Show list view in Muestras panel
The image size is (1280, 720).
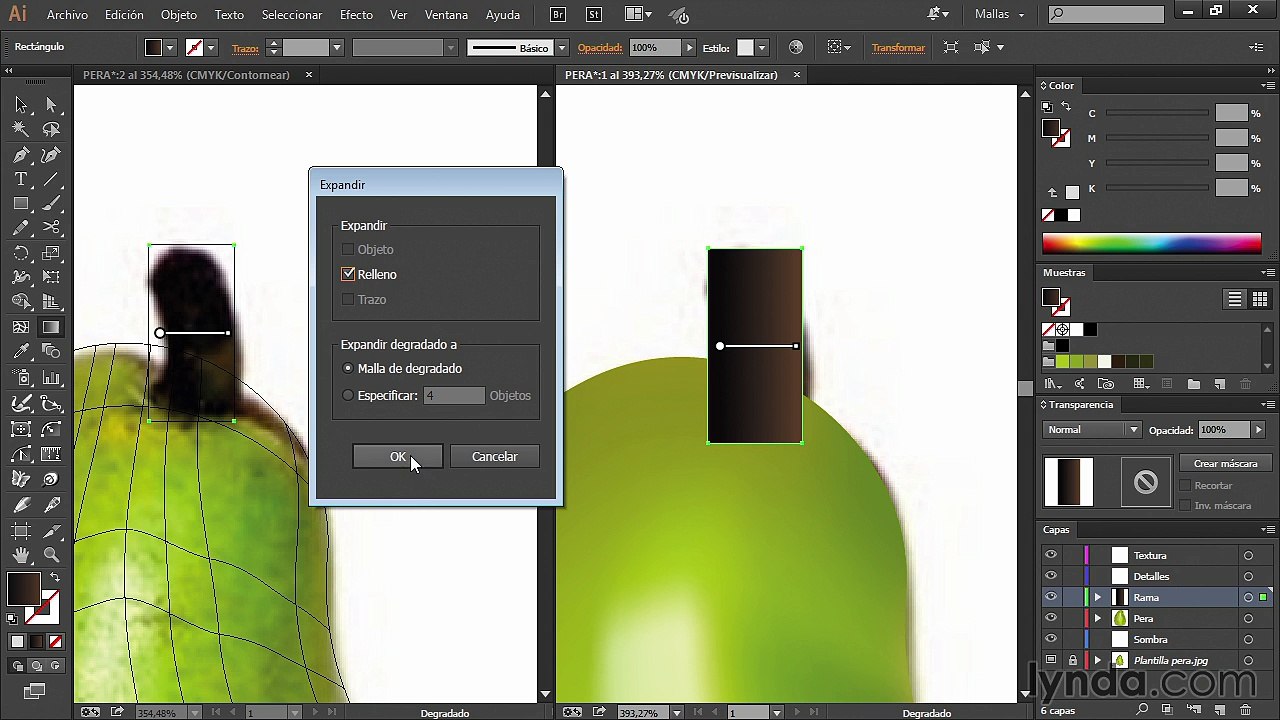point(1235,299)
